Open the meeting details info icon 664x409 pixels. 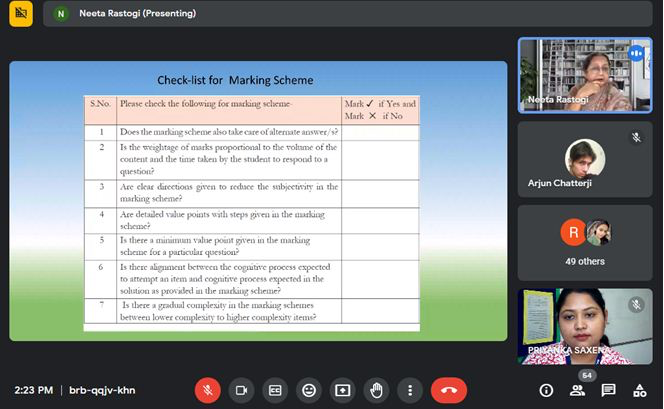(546, 390)
